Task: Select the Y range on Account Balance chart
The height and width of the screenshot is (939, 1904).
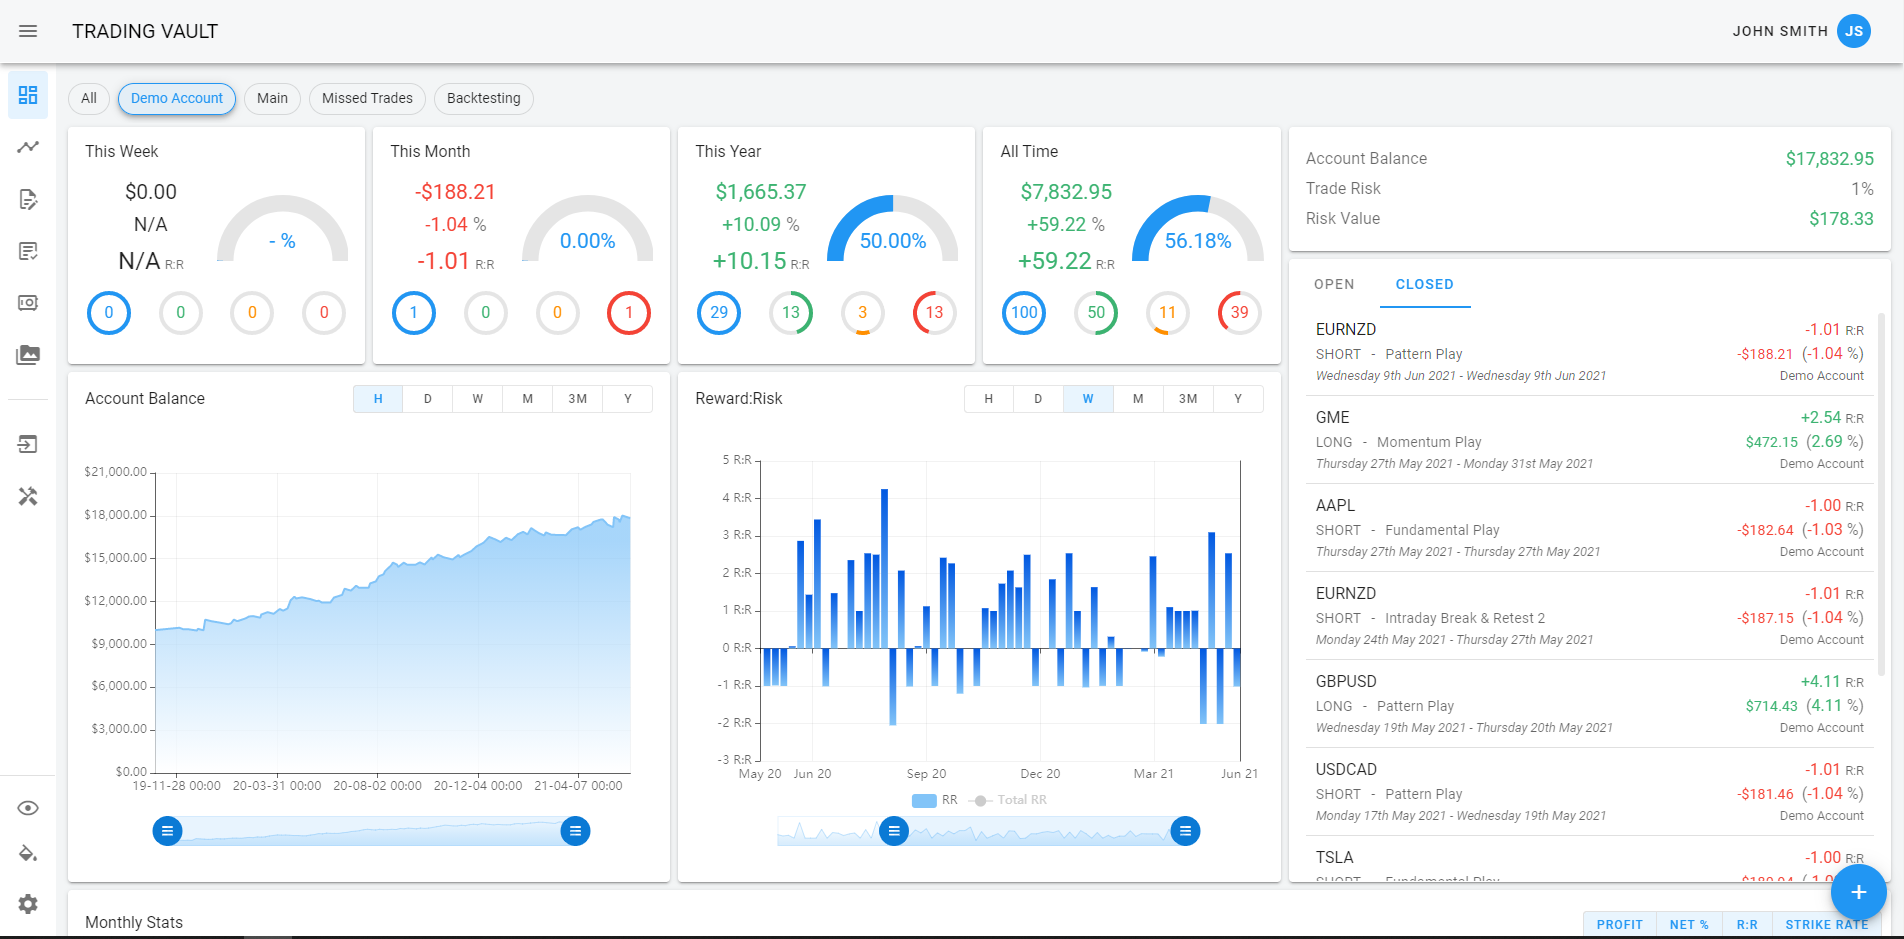Action: (x=627, y=399)
